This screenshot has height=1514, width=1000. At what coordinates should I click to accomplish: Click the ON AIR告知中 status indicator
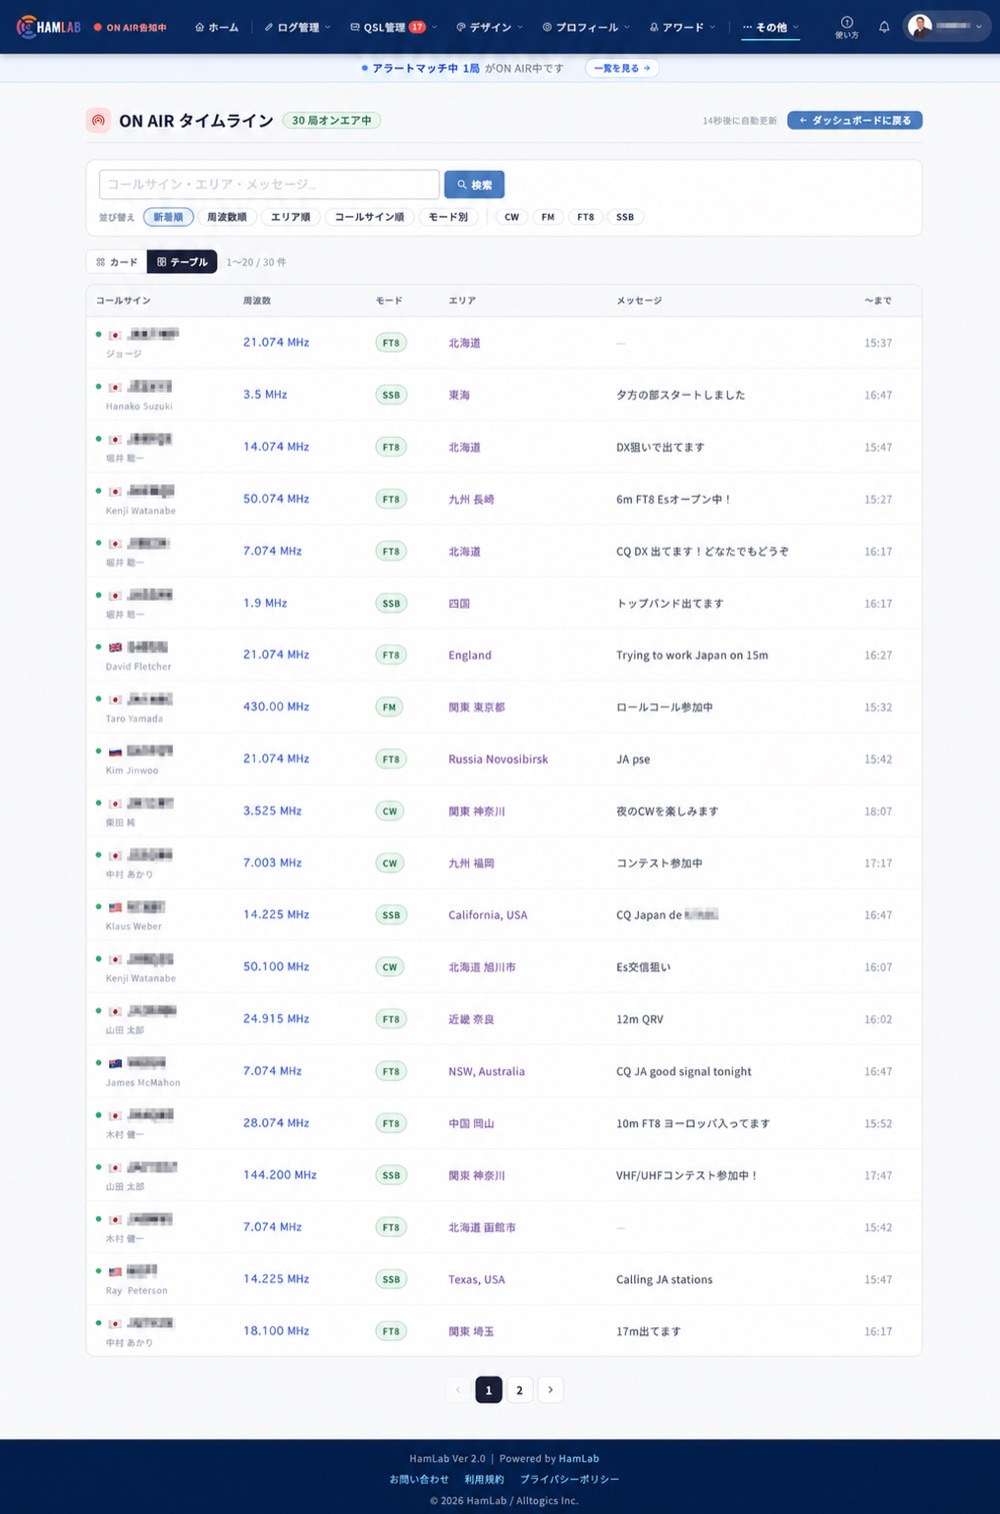[130, 27]
